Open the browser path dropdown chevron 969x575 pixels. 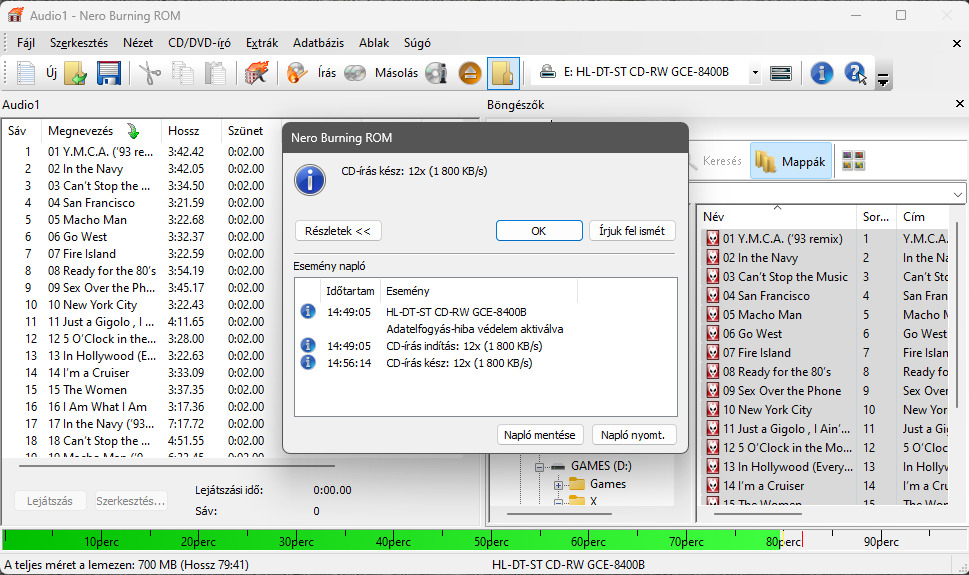957,194
